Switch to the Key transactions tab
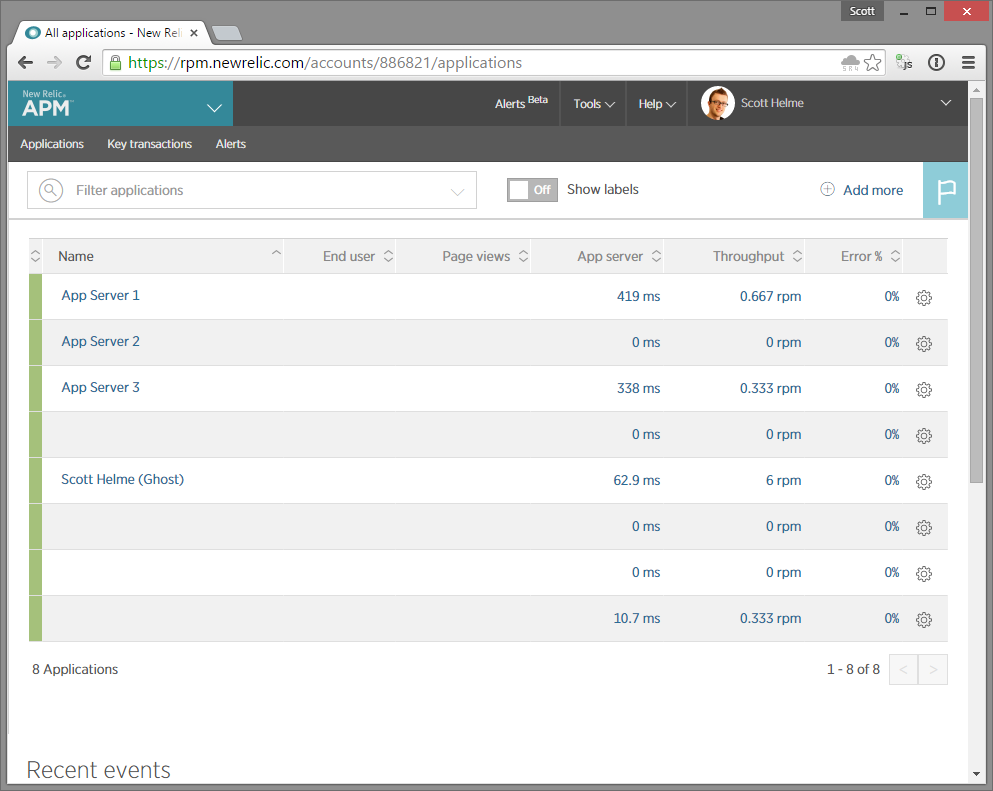 click(x=149, y=144)
